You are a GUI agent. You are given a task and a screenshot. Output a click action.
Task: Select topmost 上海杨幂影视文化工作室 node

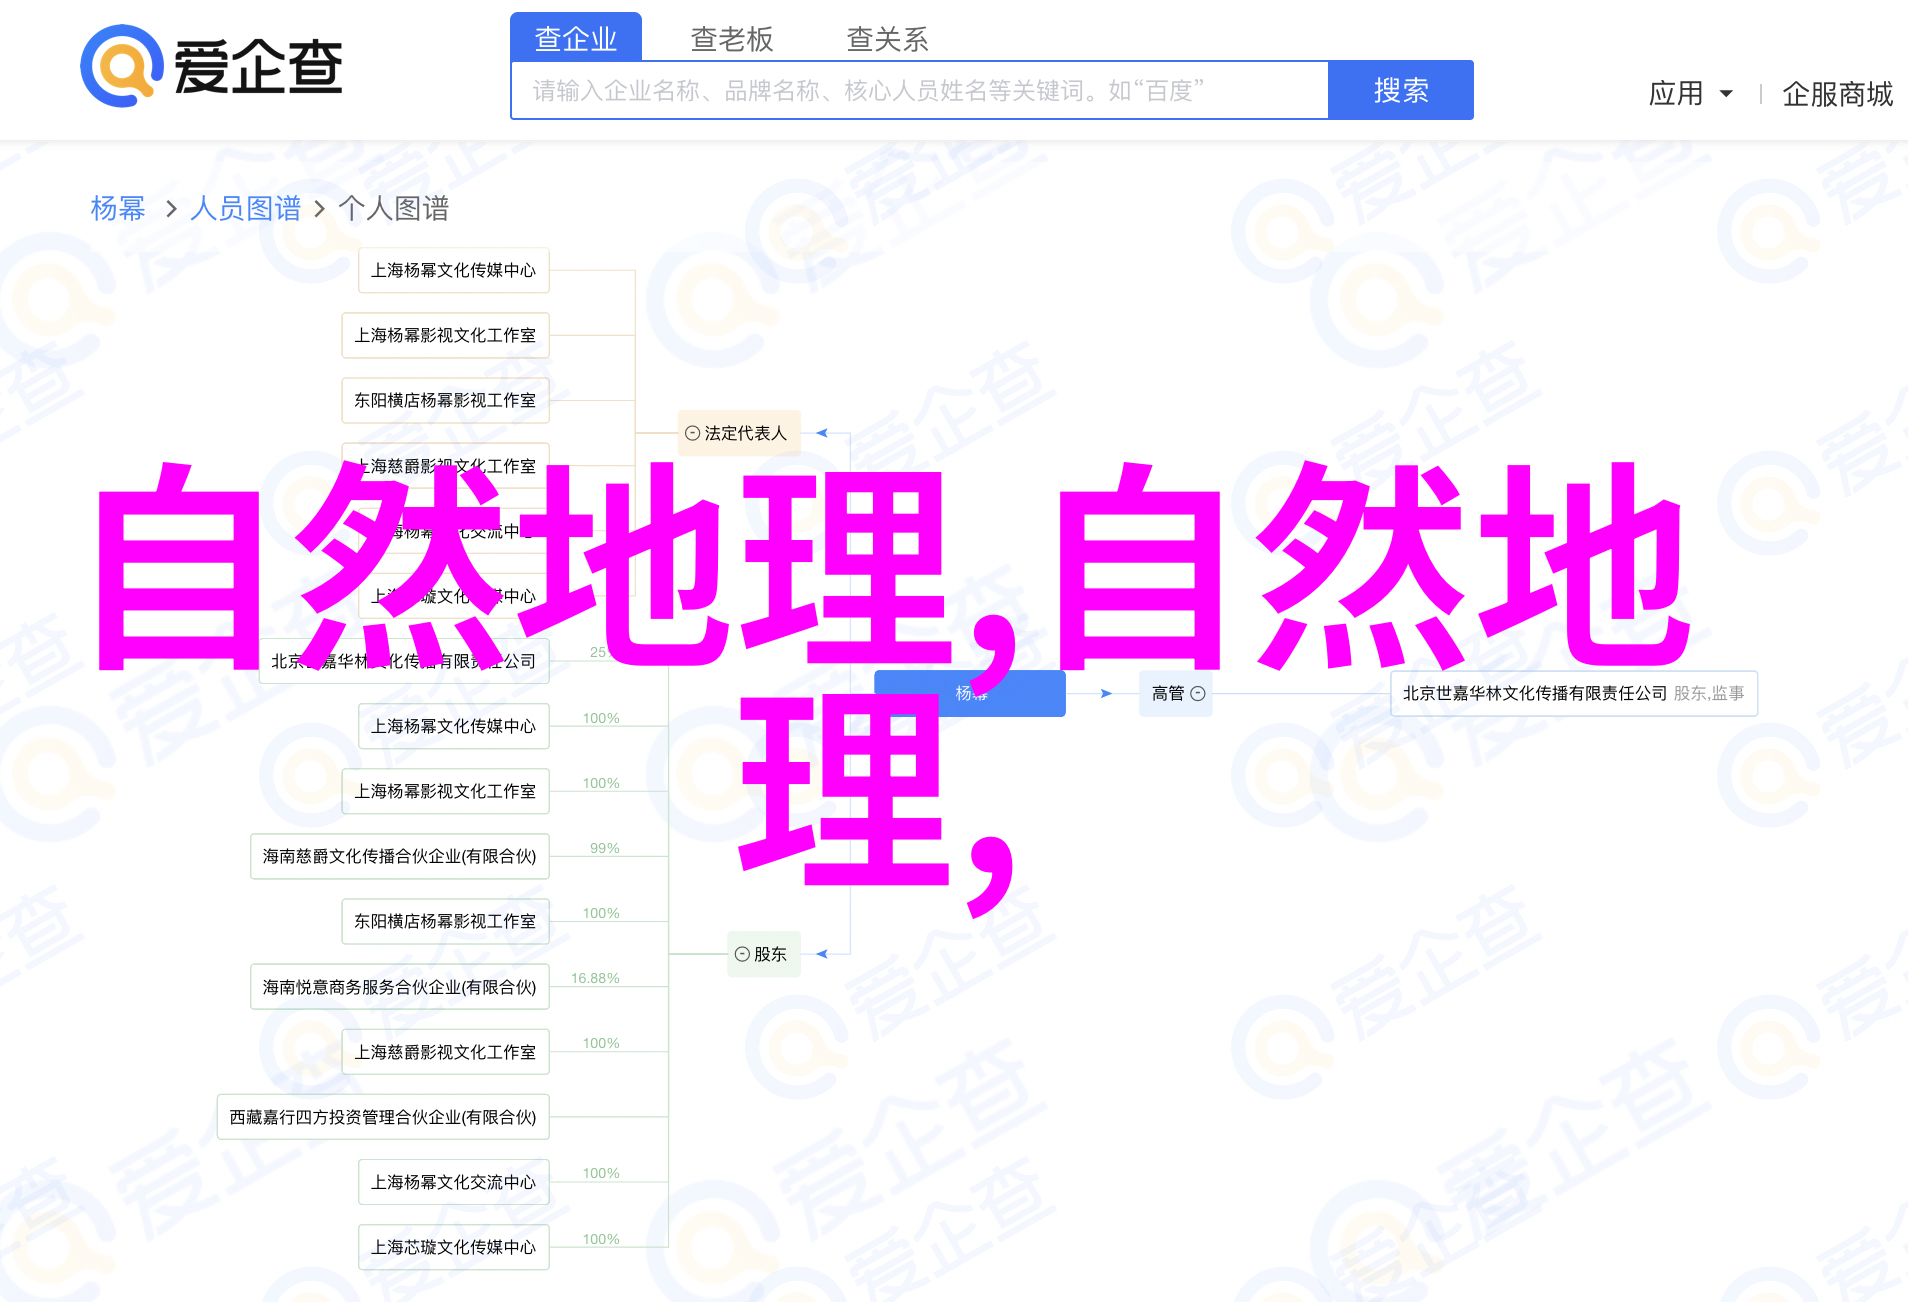(x=446, y=335)
